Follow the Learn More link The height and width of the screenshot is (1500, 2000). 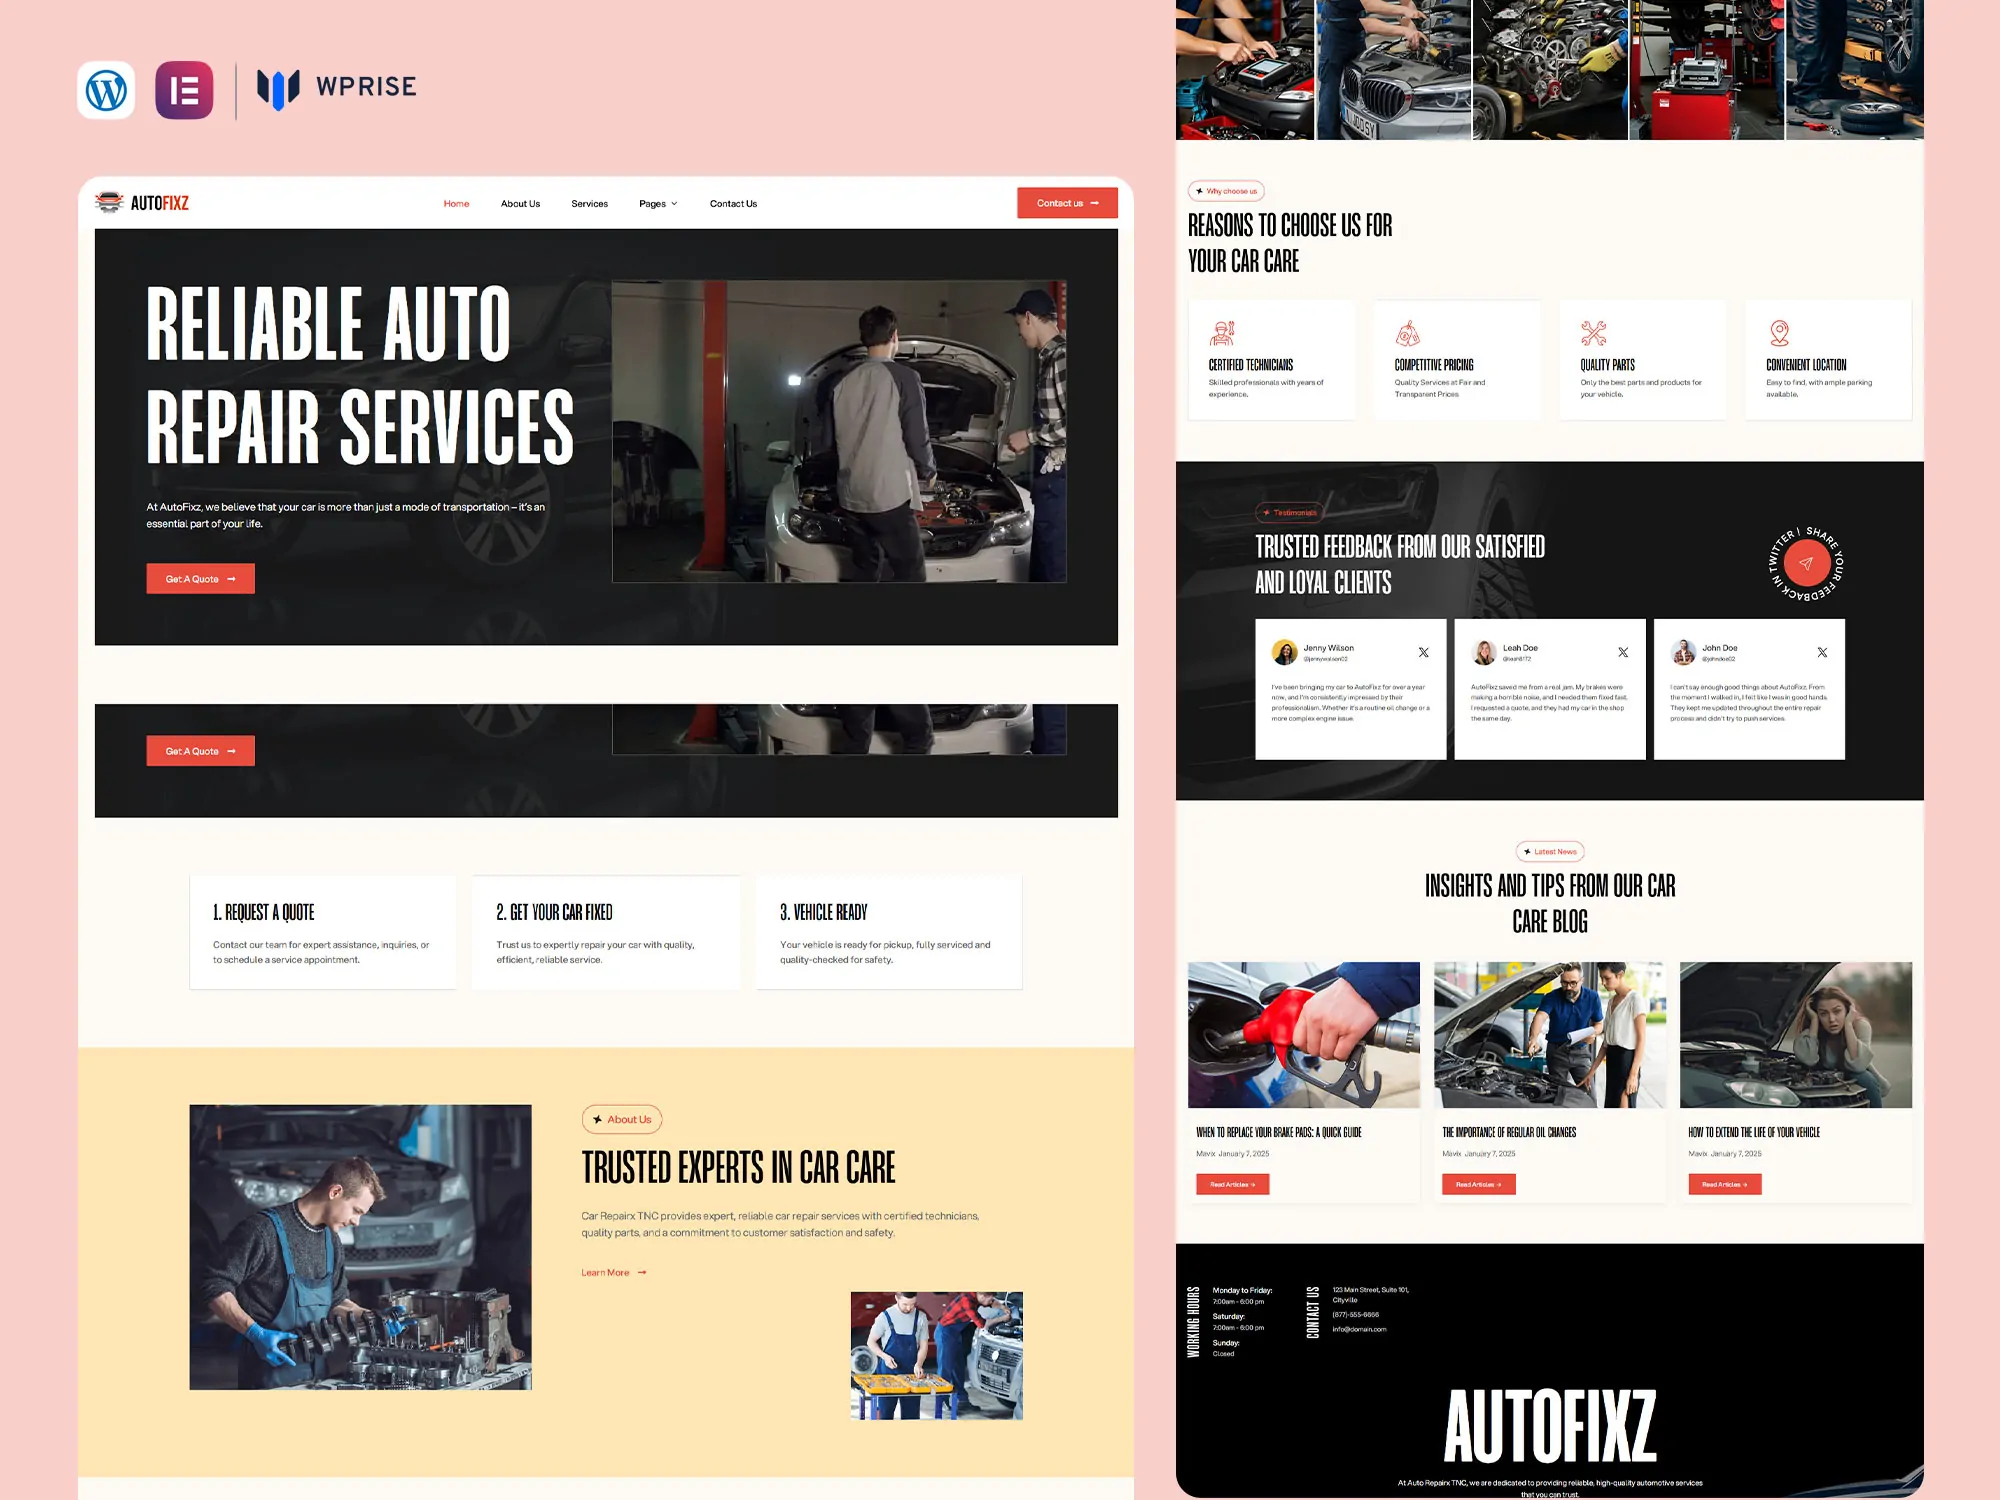coord(612,1272)
